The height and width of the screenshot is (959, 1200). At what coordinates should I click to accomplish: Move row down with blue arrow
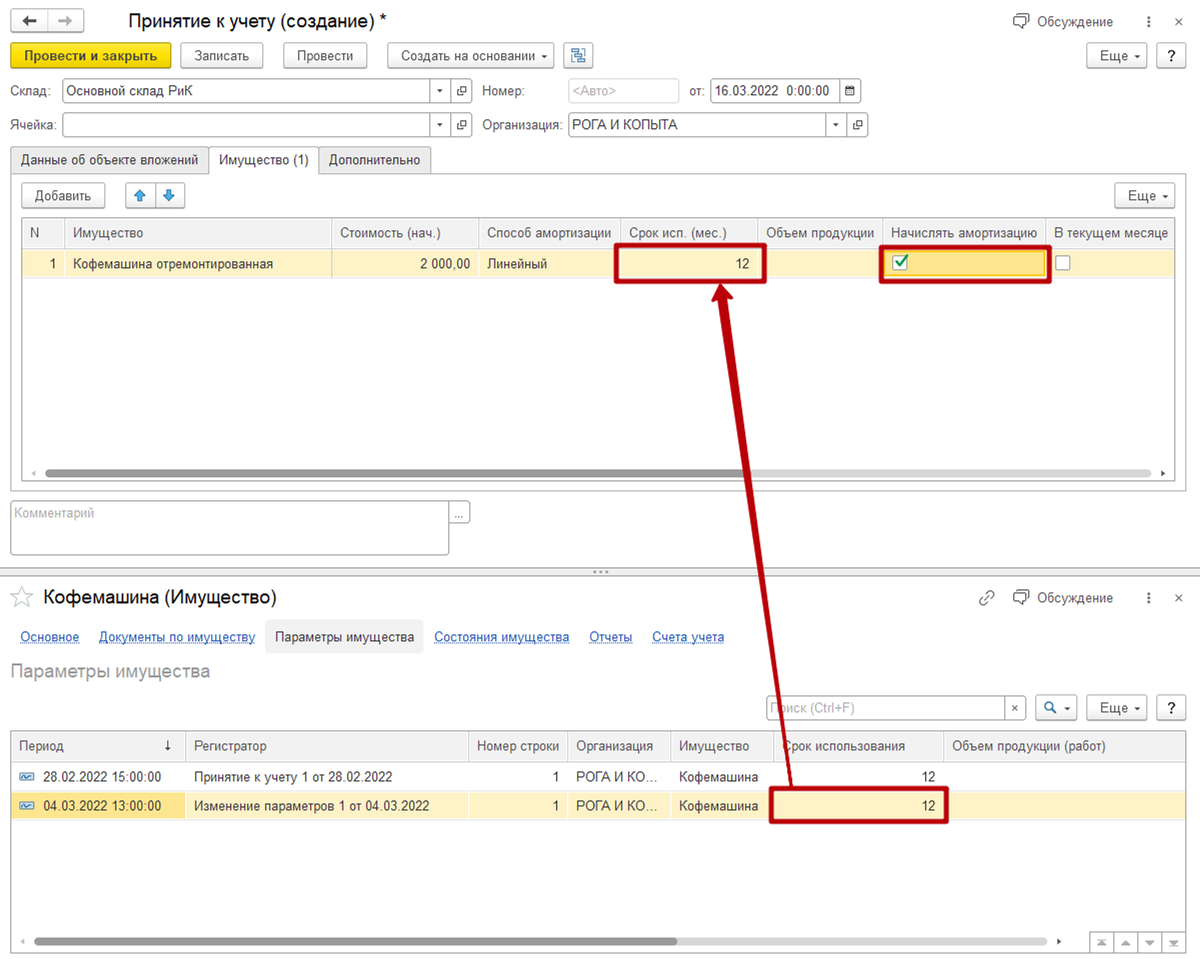tap(169, 196)
